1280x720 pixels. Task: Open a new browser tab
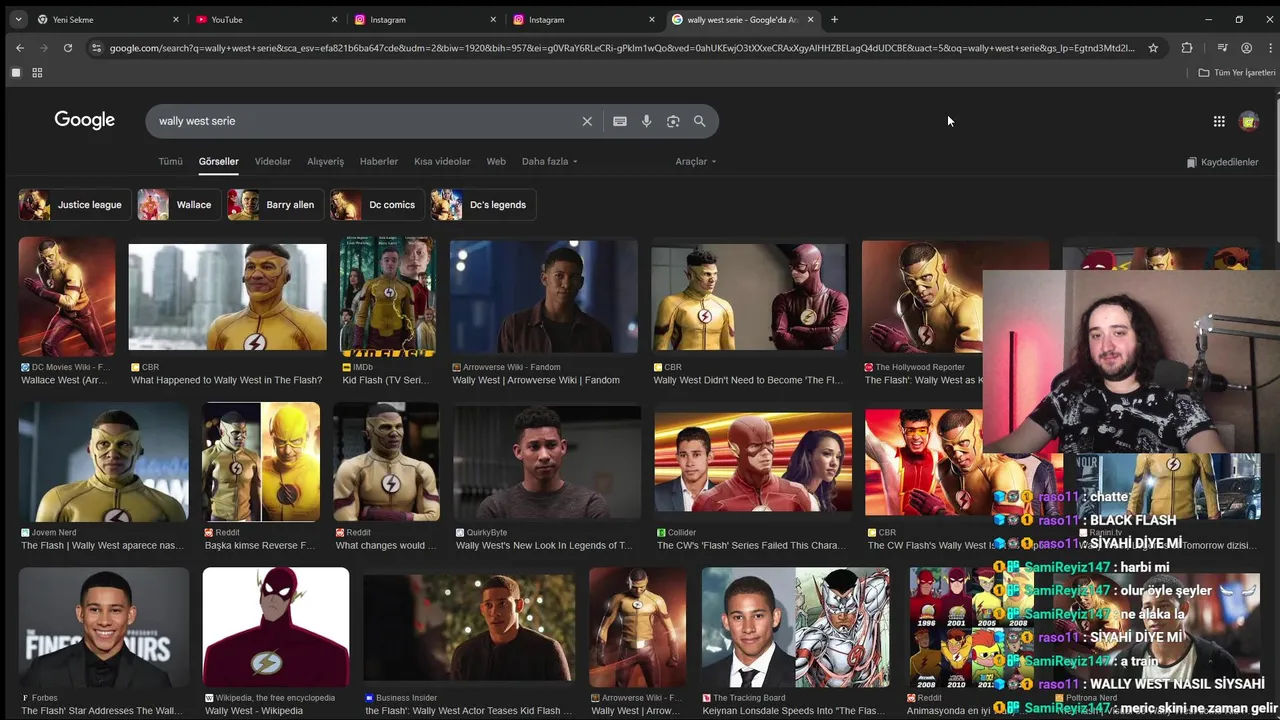click(x=834, y=19)
